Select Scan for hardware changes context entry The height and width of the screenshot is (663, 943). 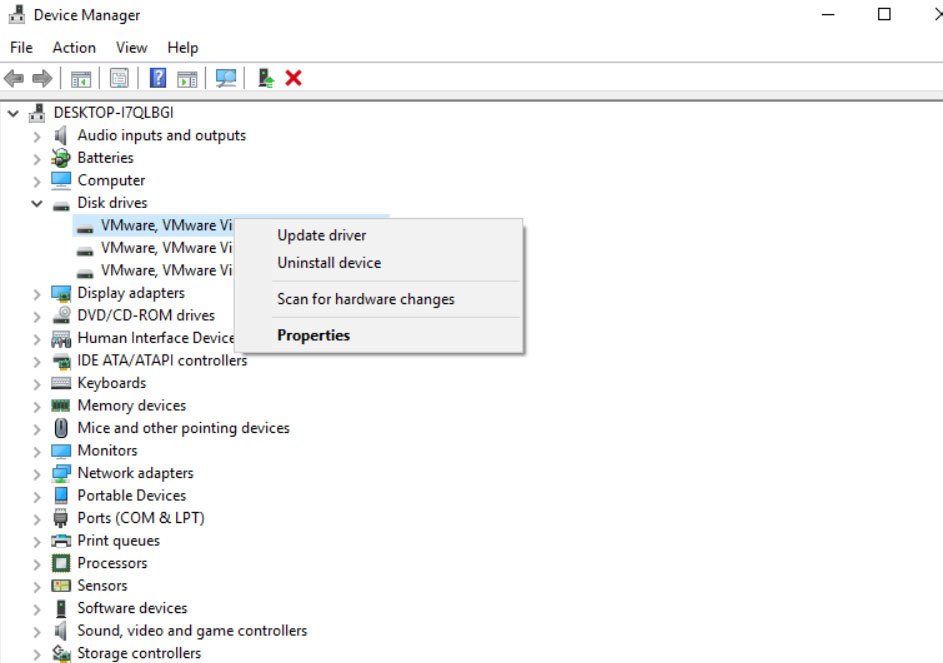pyautogui.click(x=379, y=299)
